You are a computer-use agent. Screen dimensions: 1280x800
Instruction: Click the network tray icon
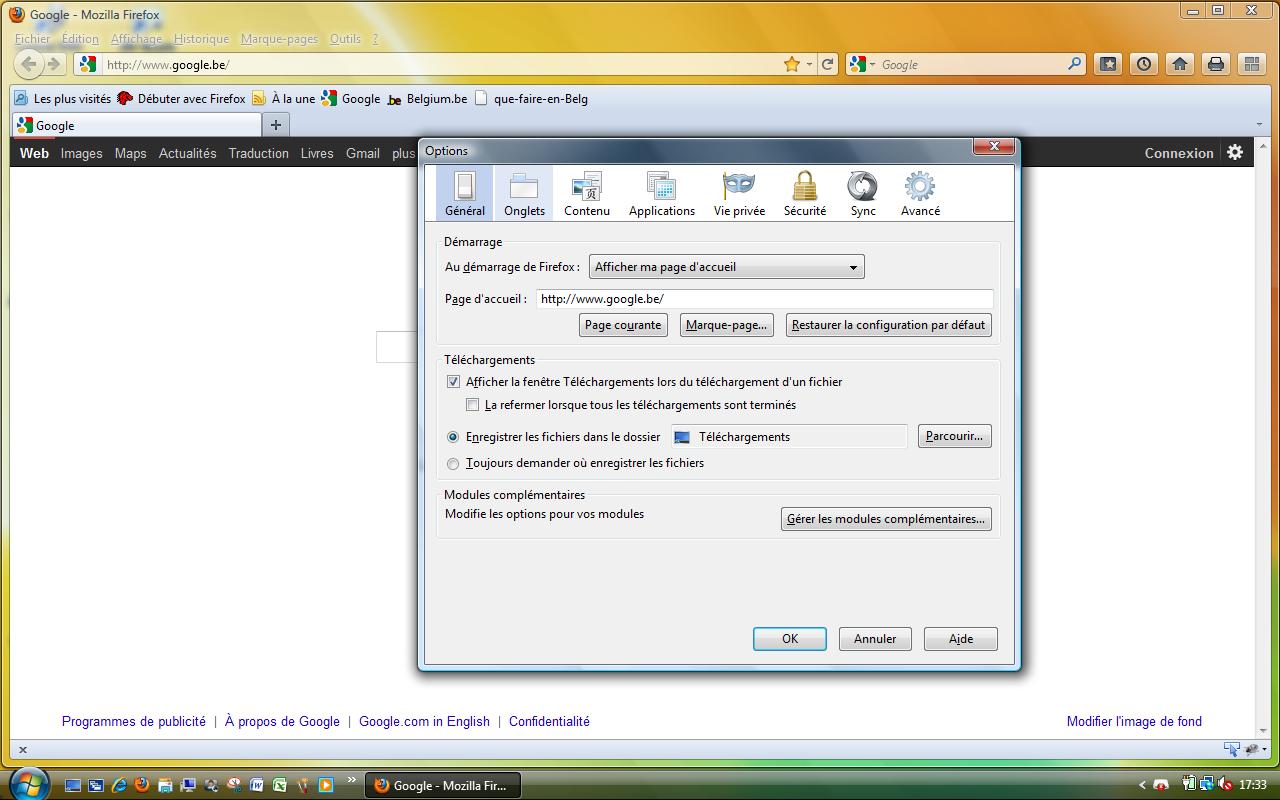click(x=1207, y=785)
